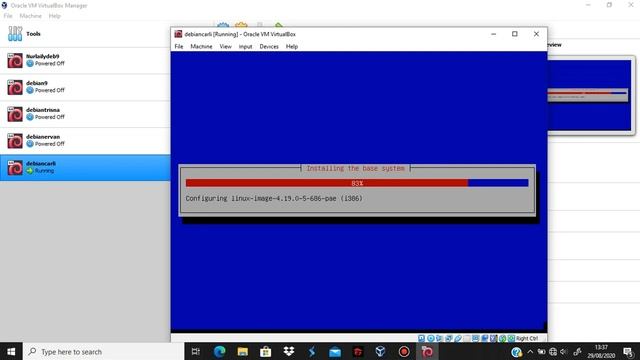
Task: Select the debianervan virtual machine
Action: pos(85,141)
